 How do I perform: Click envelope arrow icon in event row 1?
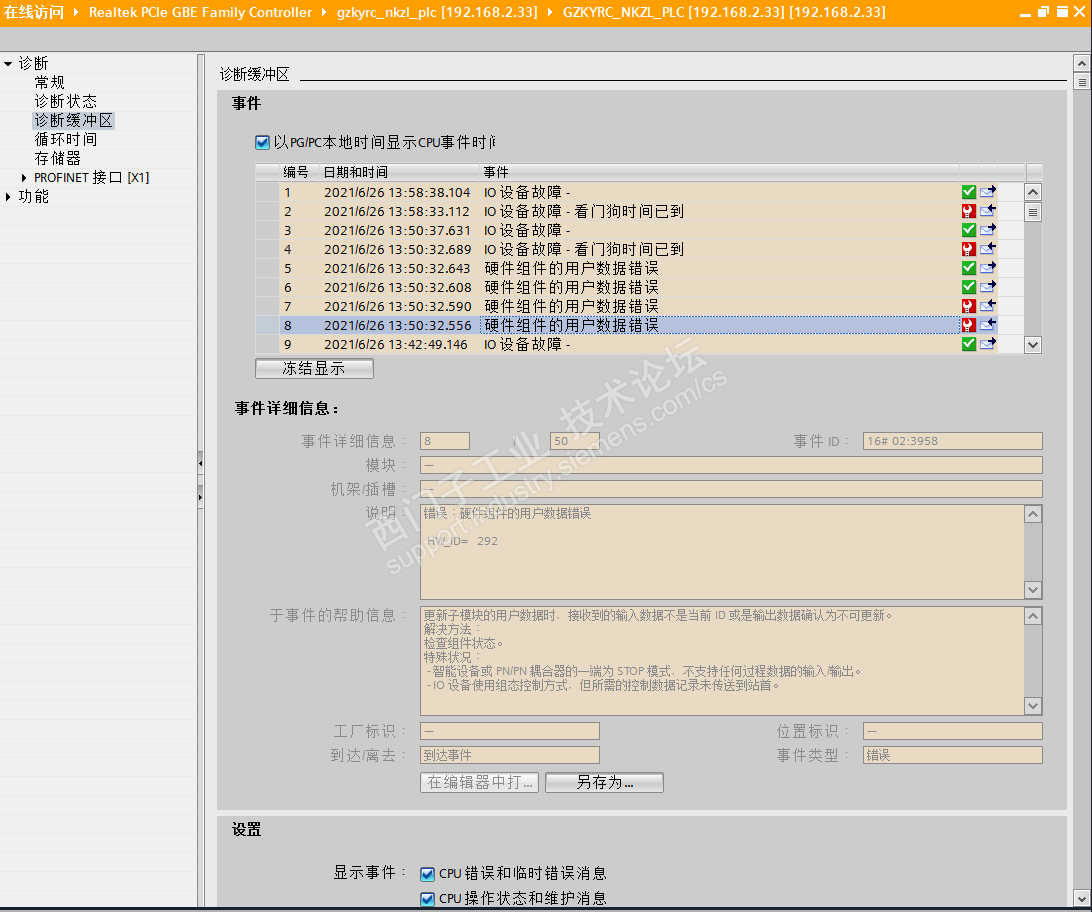pos(988,191)
